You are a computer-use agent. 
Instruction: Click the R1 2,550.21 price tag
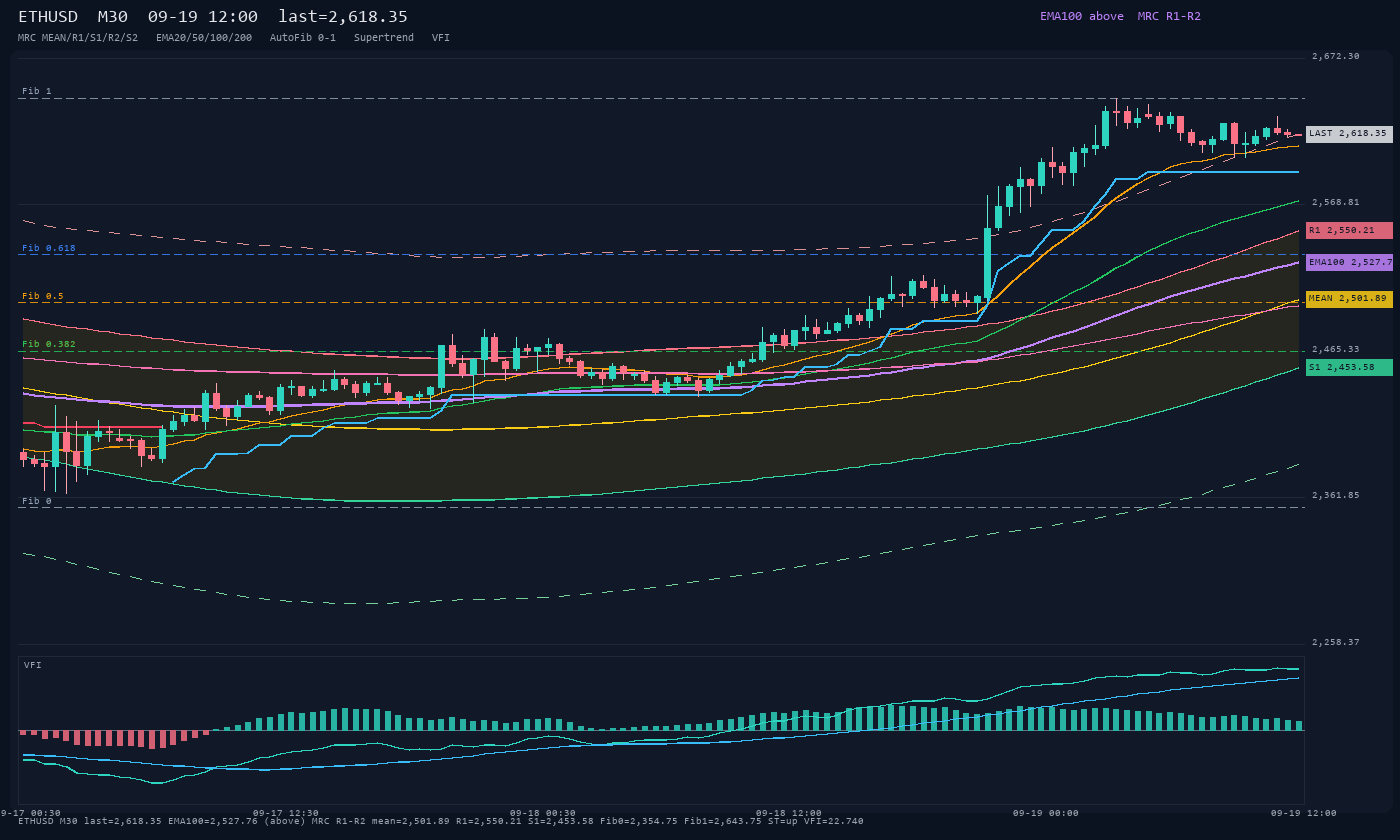(1349, 230)
